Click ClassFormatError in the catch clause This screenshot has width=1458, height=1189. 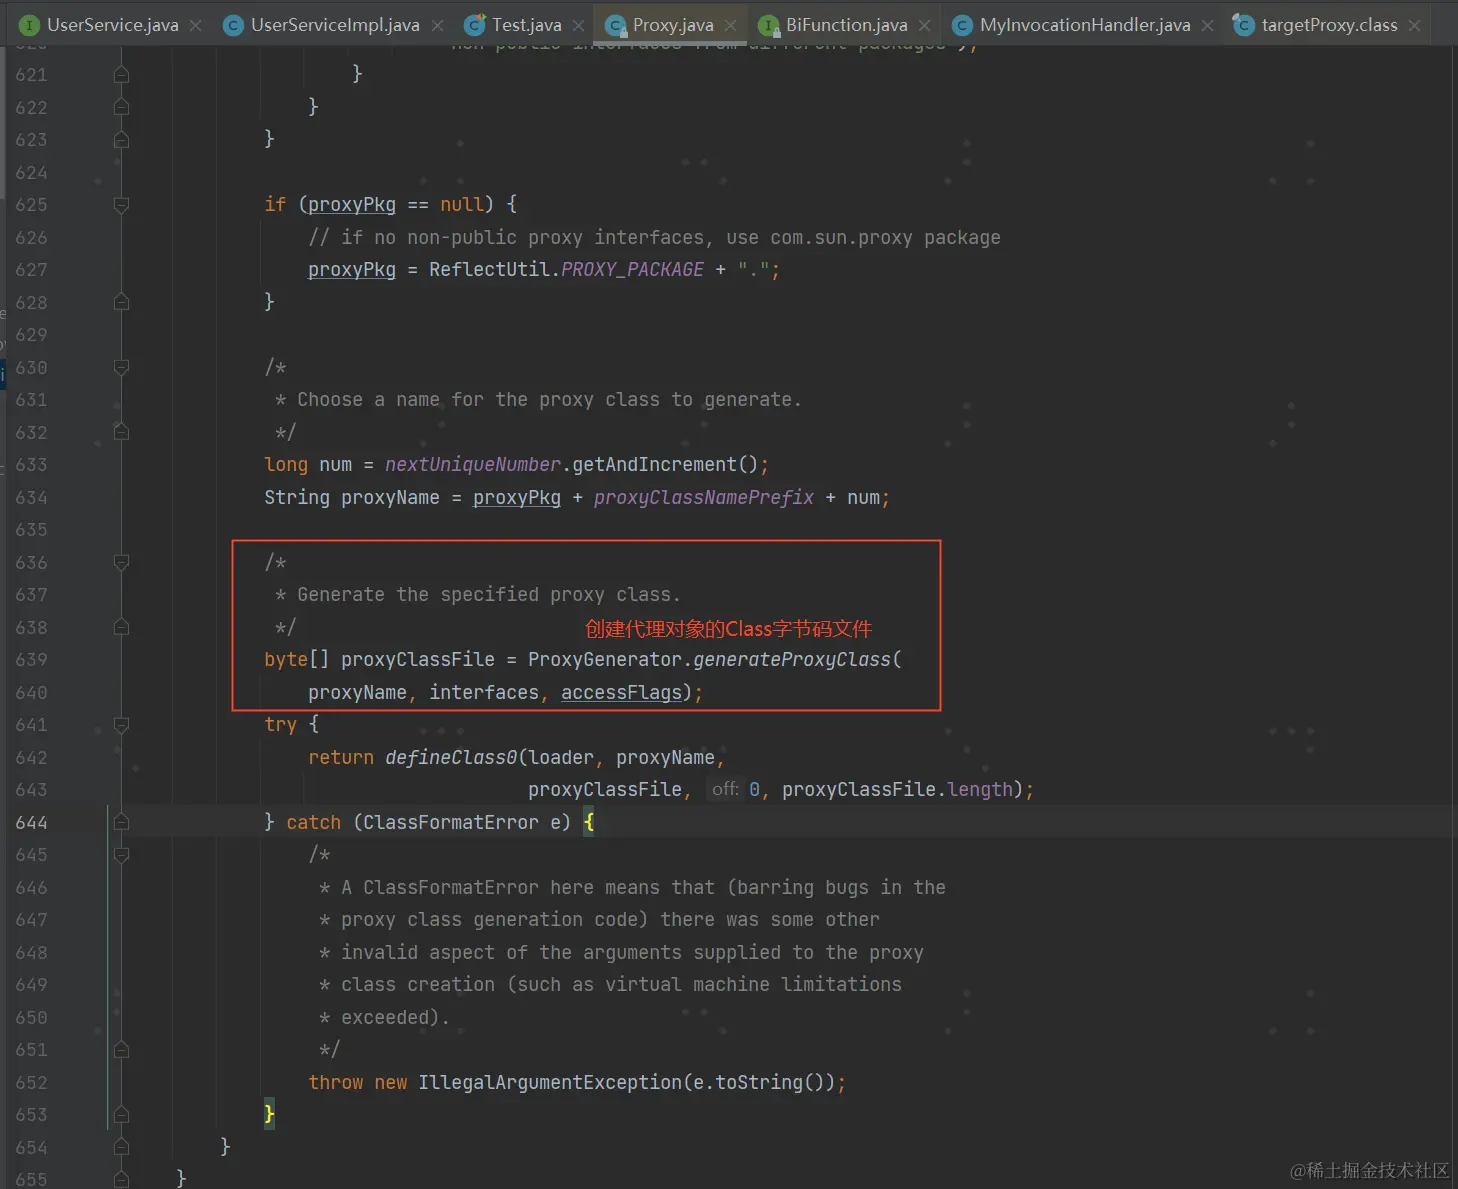[x=451, y=823]
